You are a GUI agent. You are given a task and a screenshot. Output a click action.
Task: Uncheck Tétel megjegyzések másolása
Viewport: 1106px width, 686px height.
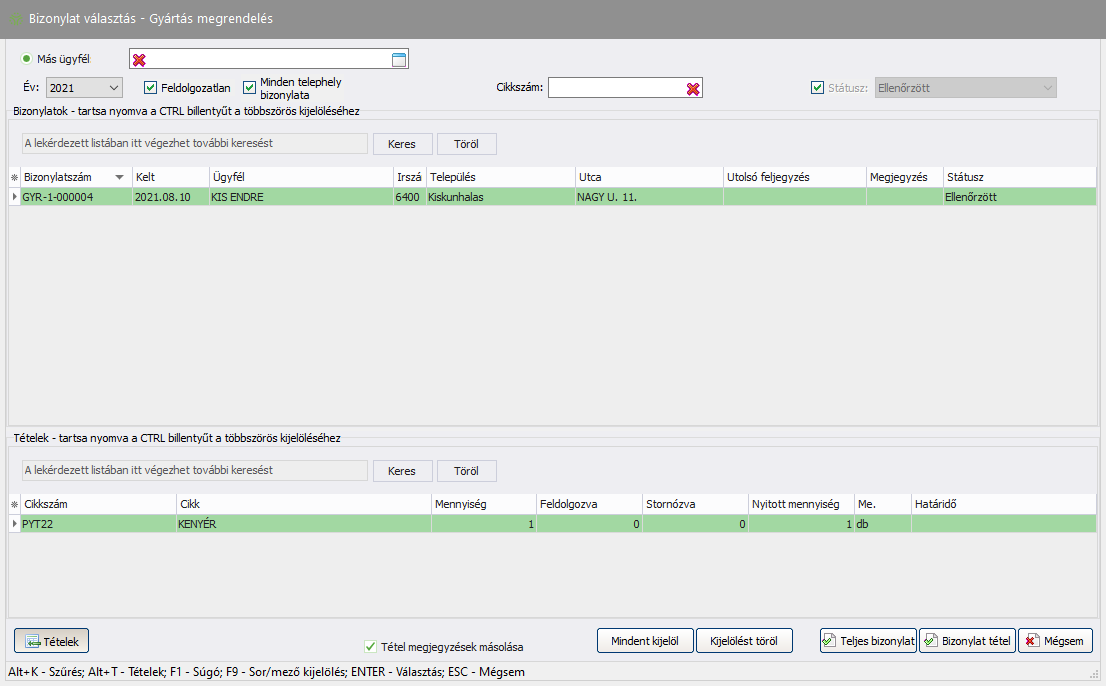pos(371,647)
